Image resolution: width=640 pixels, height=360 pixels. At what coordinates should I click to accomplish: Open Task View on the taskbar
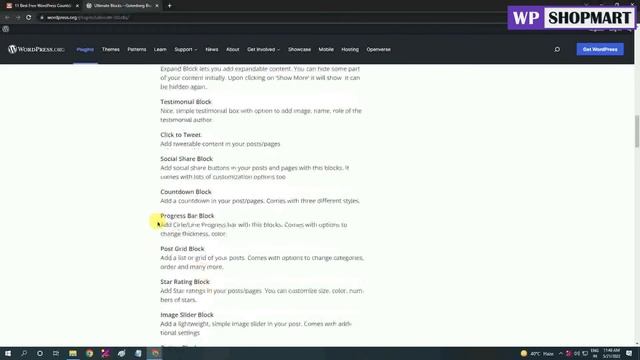(x=56, y=353)
